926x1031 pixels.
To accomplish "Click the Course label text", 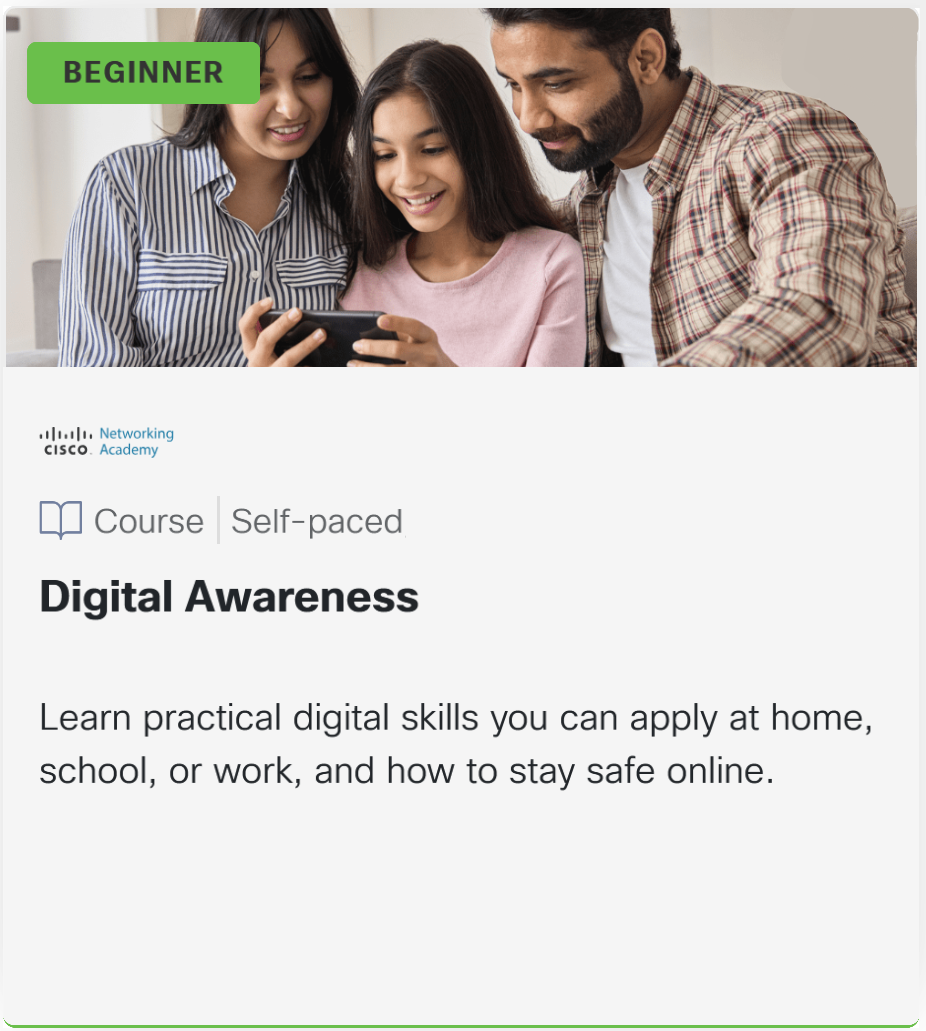I will tap(149, 521).
